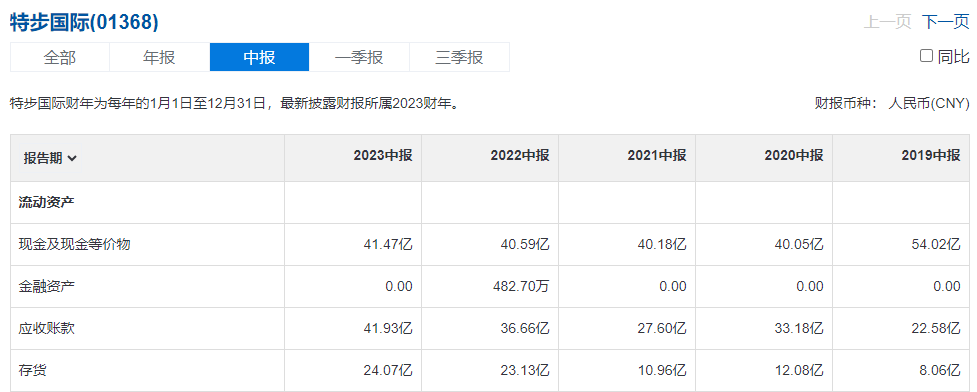Click the 36.66亿 receivables value
This screenshot has height=392, width=977.
[525, 328]
